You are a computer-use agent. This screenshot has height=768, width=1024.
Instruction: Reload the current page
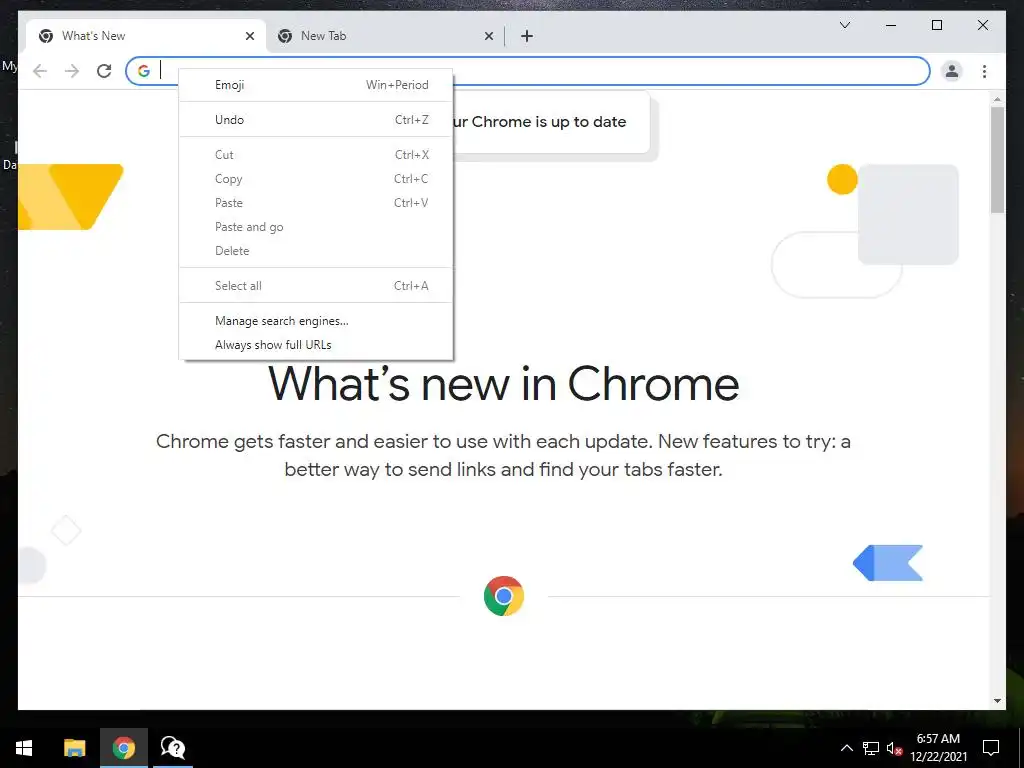tap(104, 71)
